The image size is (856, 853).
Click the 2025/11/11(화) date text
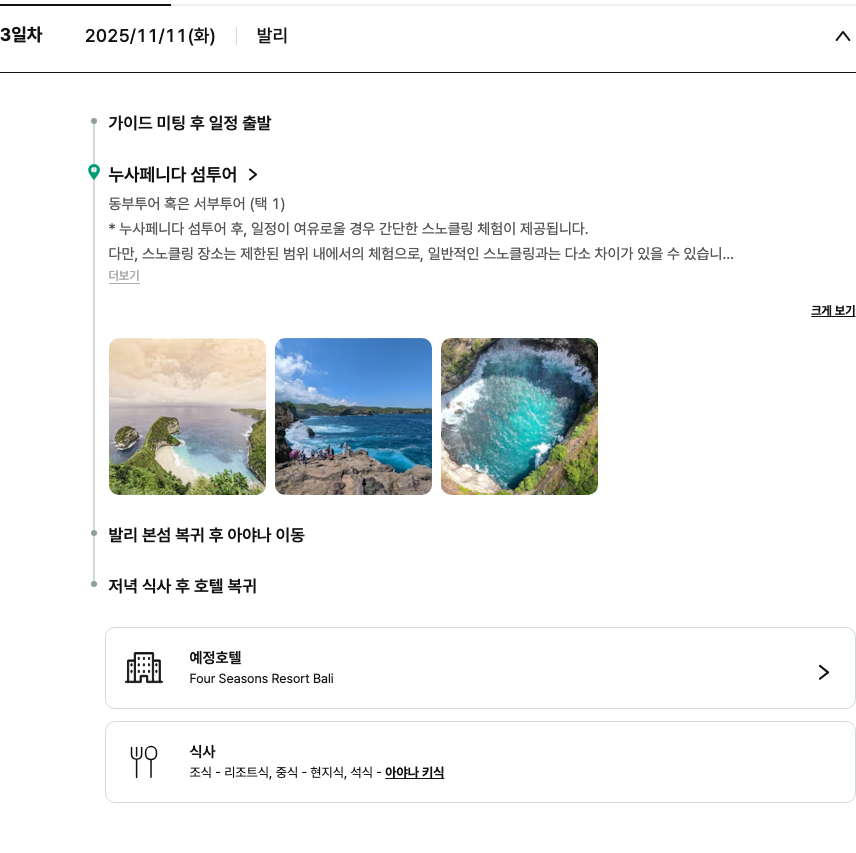click(150, 36)
